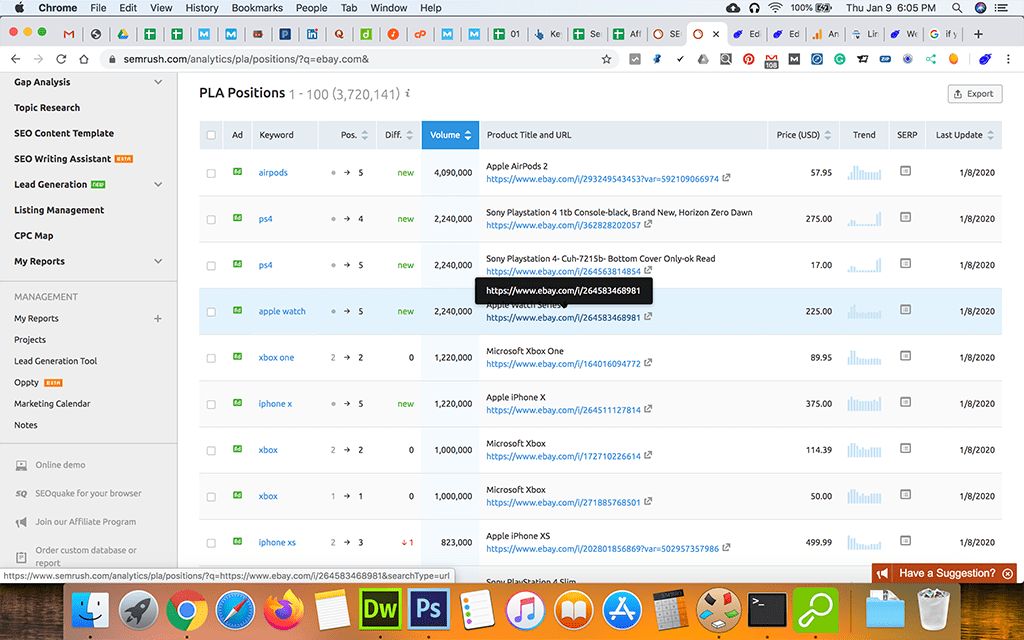View trend chart for airpods row
1024x640 pixels.
(x=864, y=172)
